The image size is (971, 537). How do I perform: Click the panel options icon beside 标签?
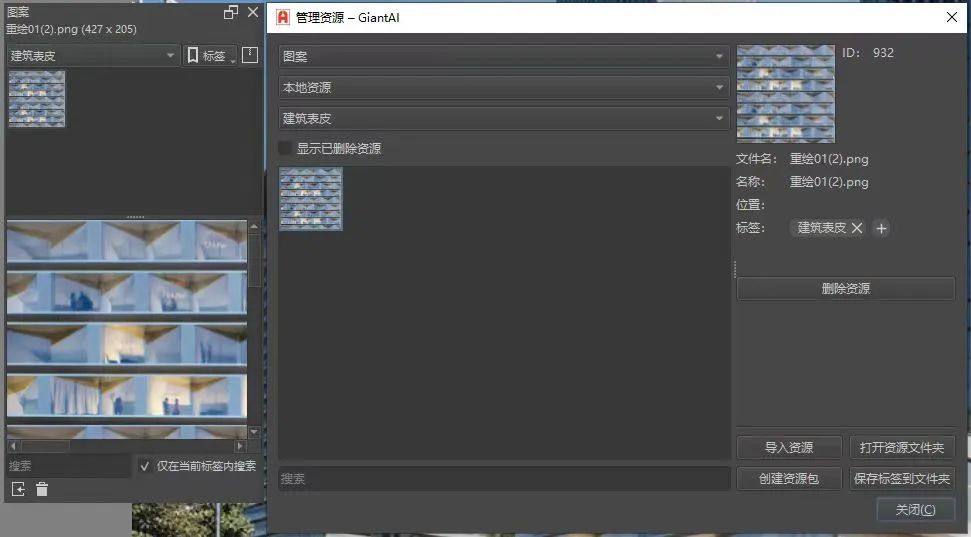tap(250, 55)
